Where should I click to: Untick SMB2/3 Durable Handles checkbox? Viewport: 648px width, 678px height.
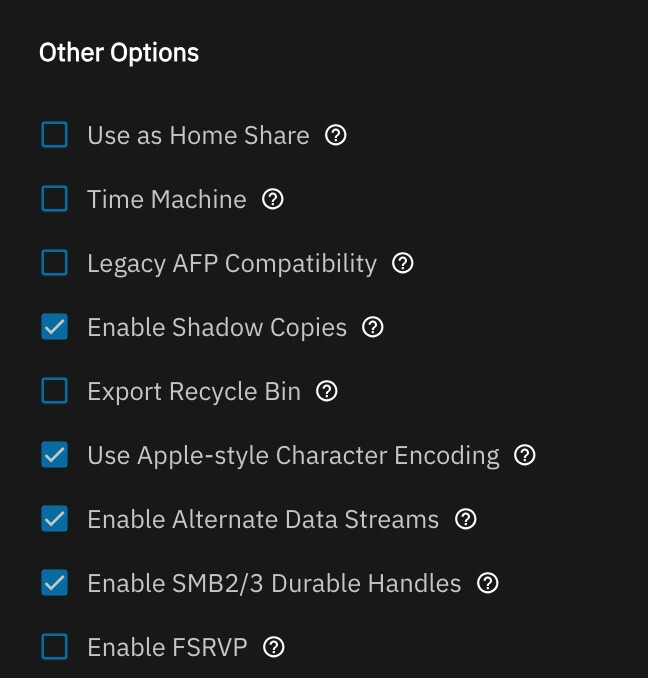pos(54,582)
